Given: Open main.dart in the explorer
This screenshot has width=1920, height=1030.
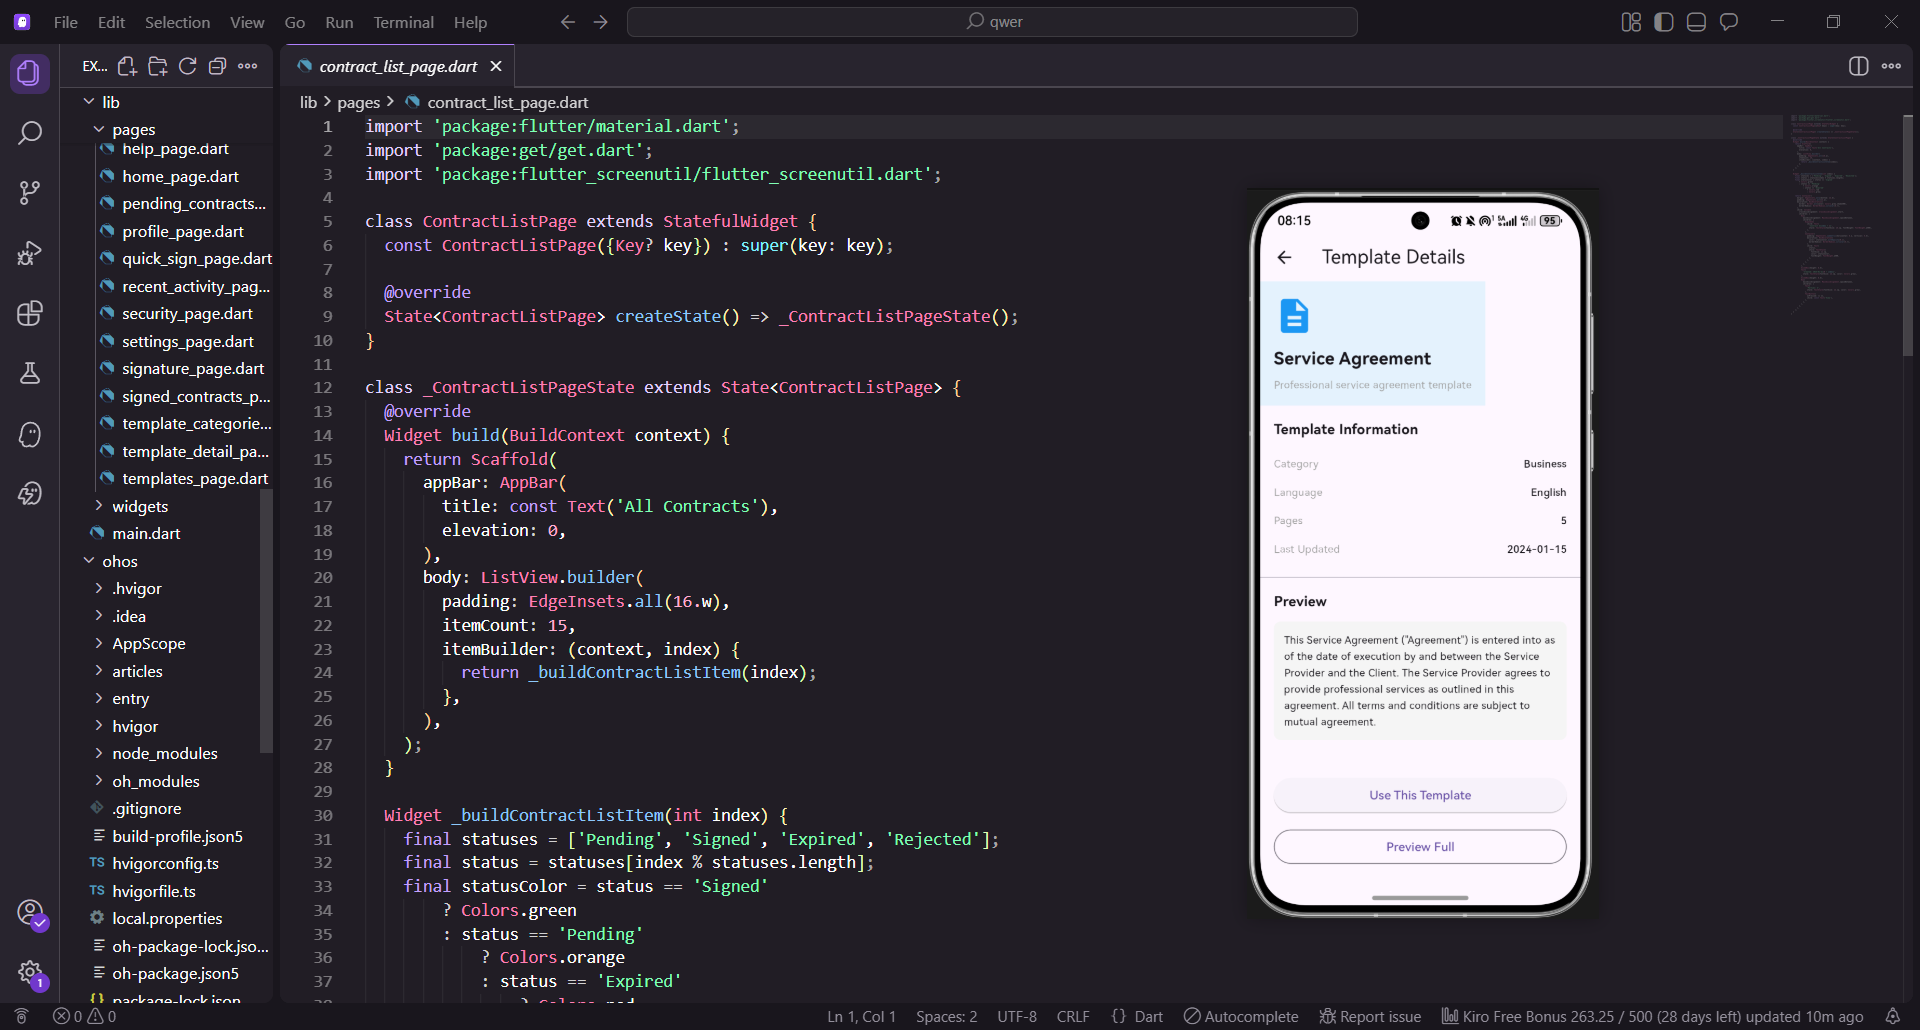Looking at the screenshot, I should (146, 533).
